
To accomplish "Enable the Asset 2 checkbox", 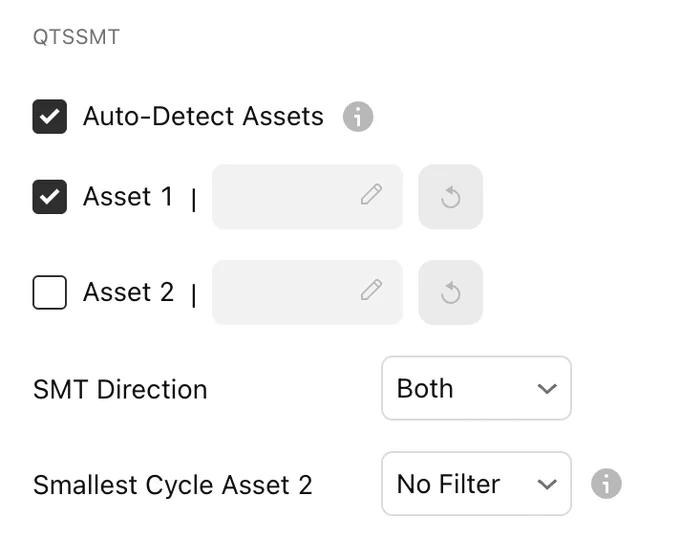I will (50, 292).
